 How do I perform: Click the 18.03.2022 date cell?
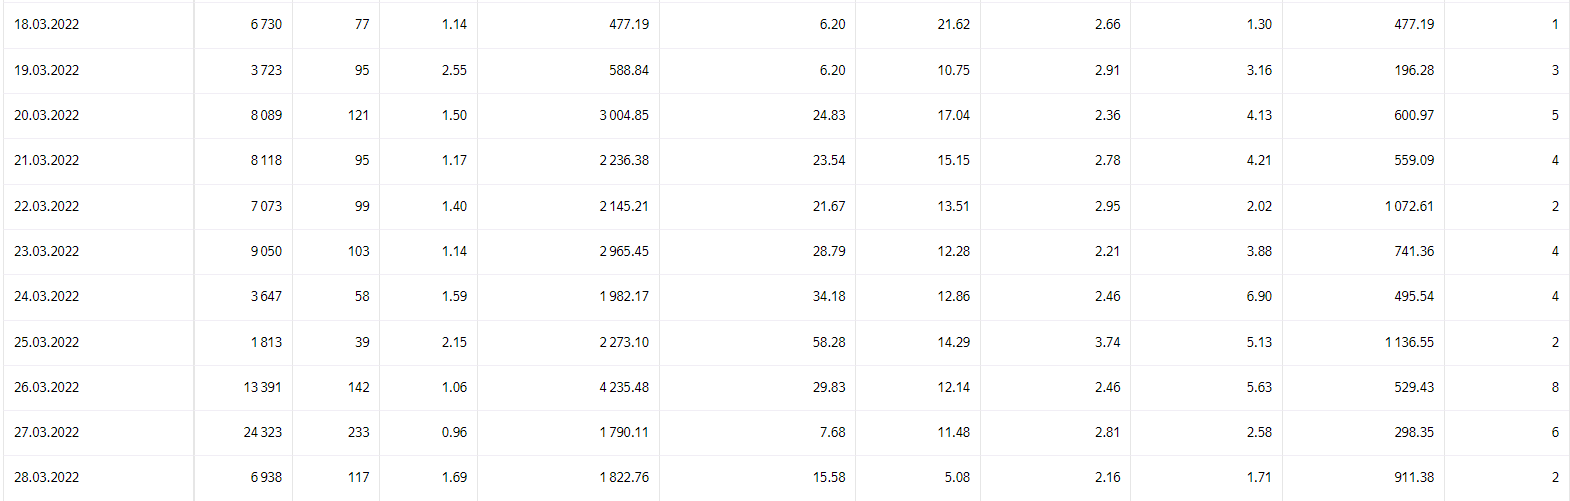47,24
